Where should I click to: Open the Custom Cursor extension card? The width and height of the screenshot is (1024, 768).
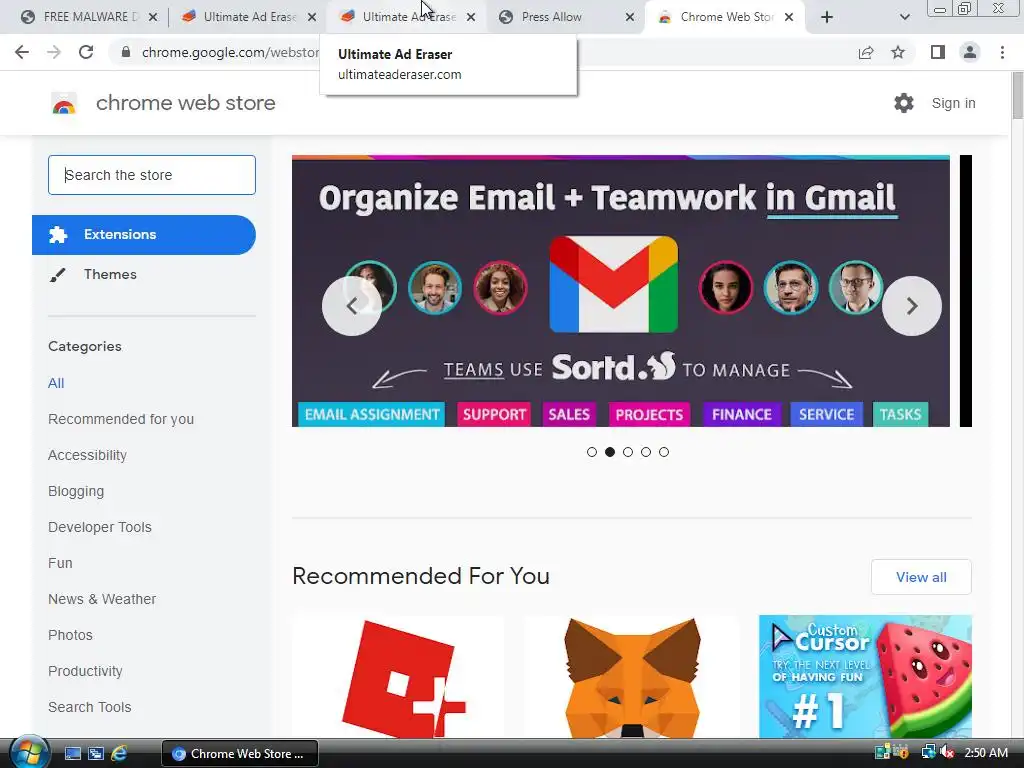(x=865, y=677)
